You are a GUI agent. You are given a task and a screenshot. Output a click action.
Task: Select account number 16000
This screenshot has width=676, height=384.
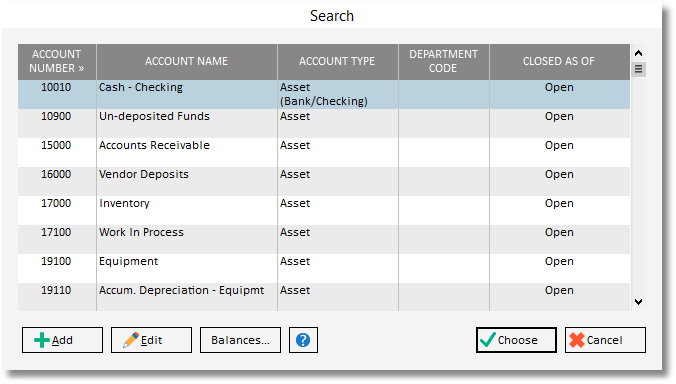[x=56, y=174]
